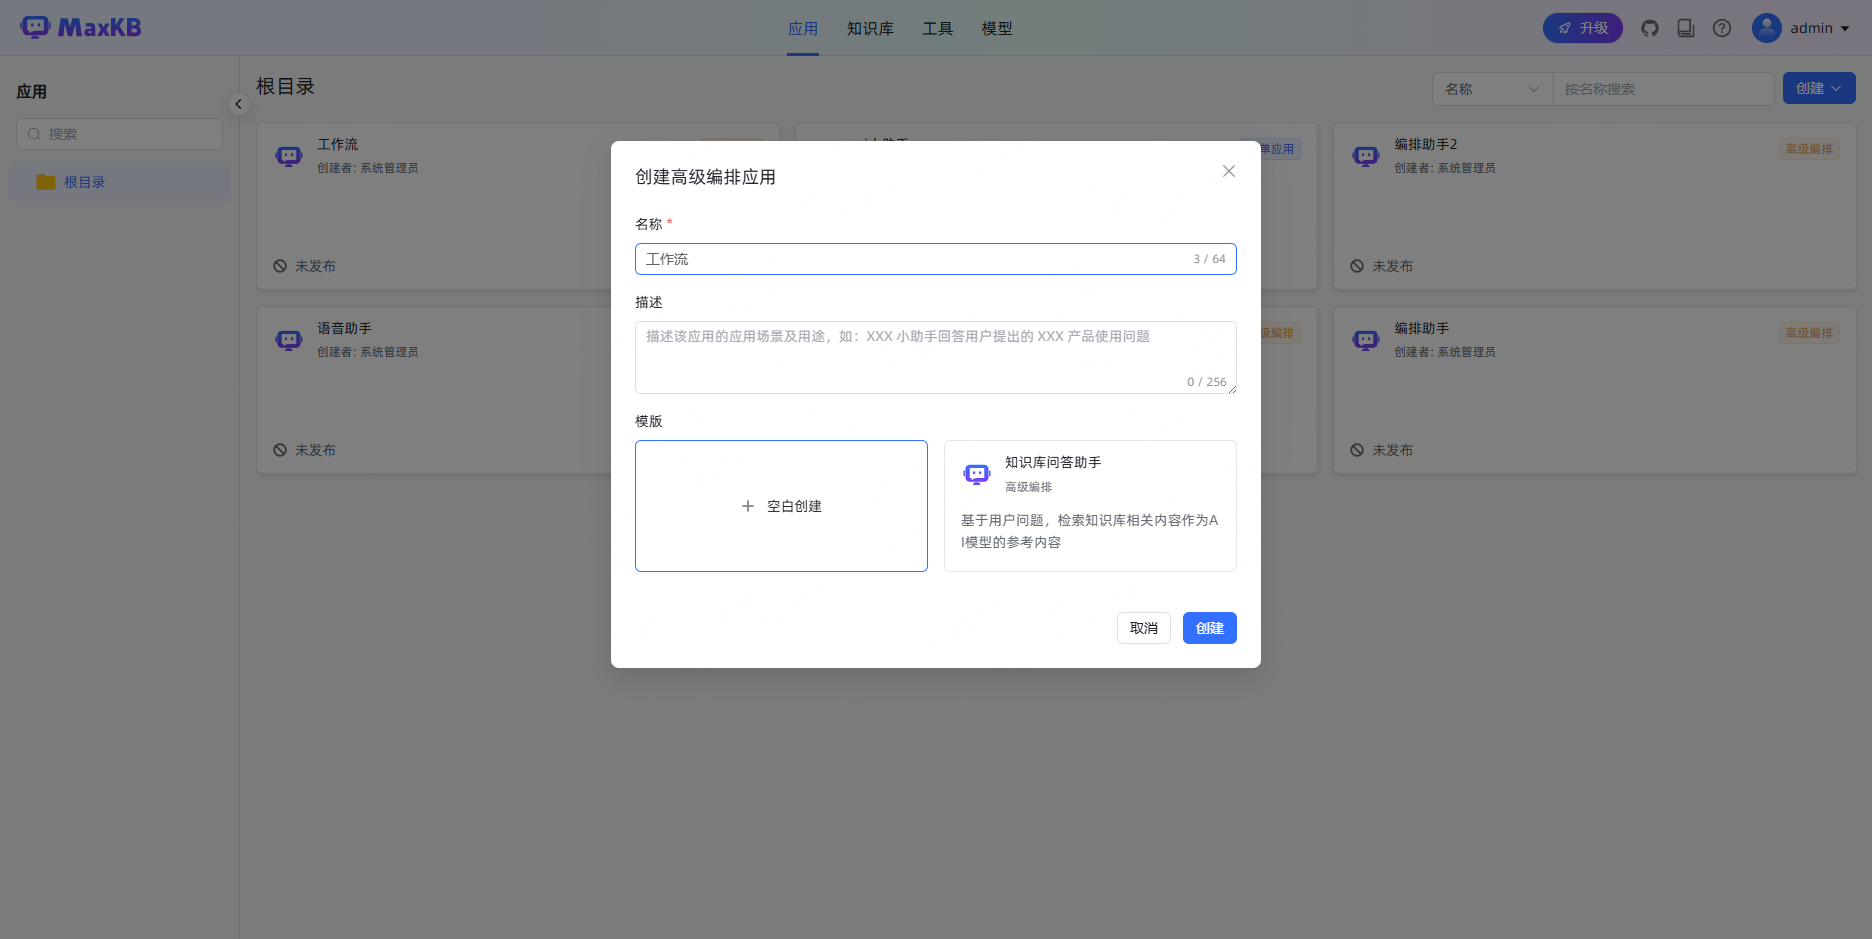
Task: Click the 知识库问答助手 template icon
Action: point(977,474)
